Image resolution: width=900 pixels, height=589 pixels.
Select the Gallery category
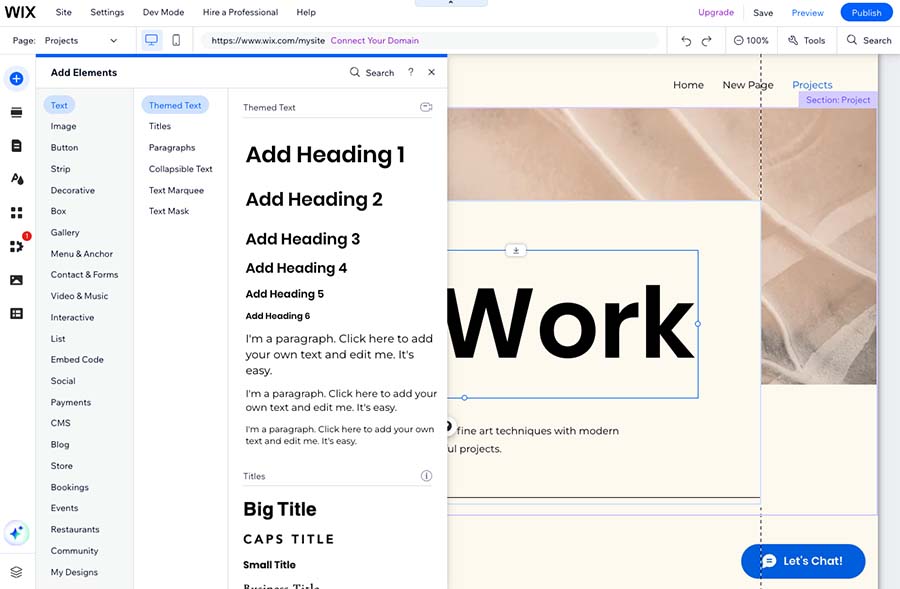click(x=65, y=232)
